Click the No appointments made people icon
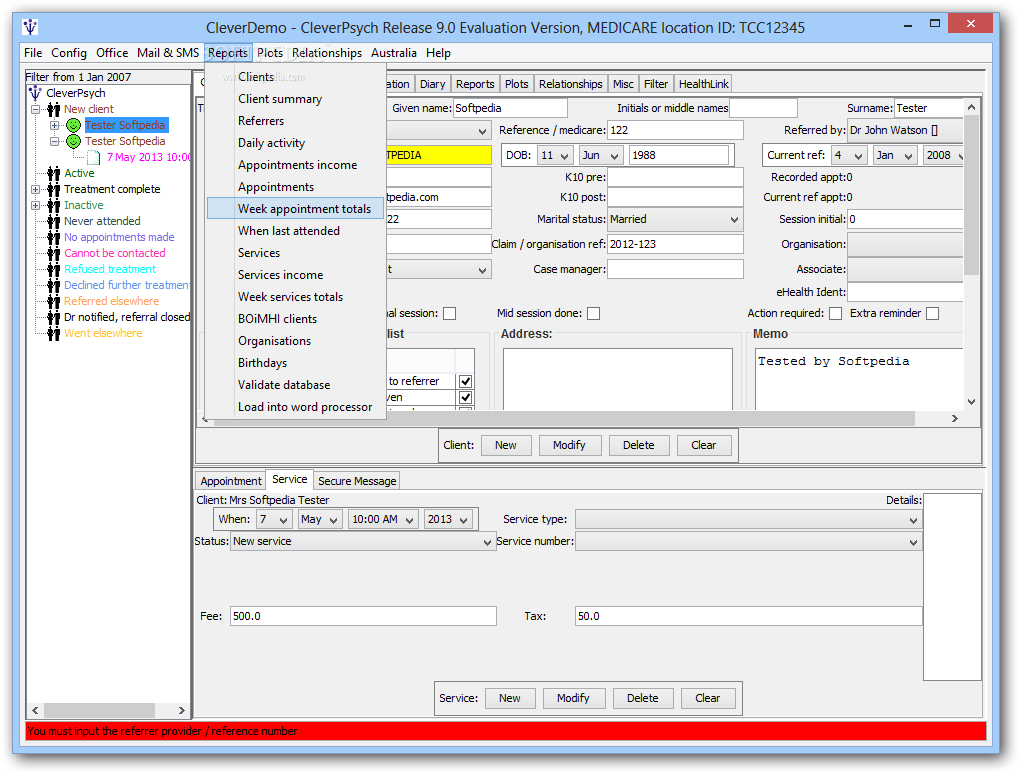This screenshot has width=1020, height=774. (54, 237)
